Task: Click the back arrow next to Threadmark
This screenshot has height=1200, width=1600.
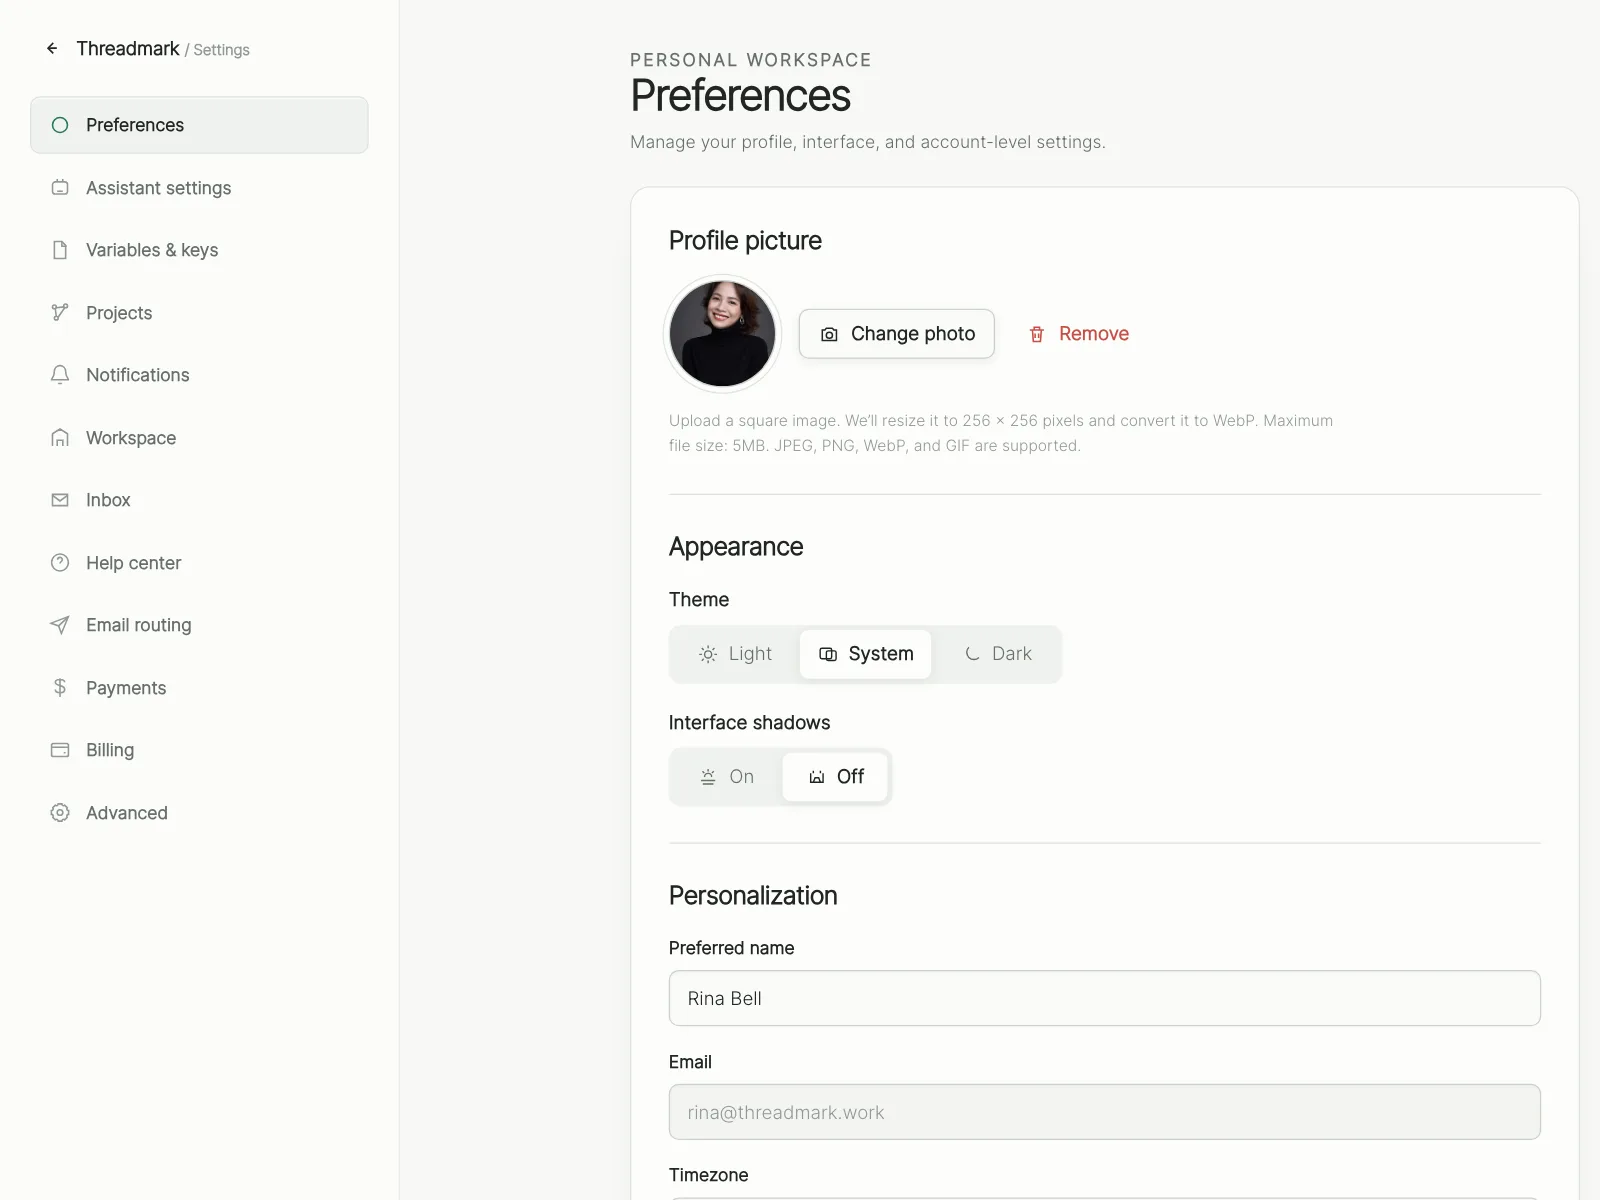Action: 52,48
